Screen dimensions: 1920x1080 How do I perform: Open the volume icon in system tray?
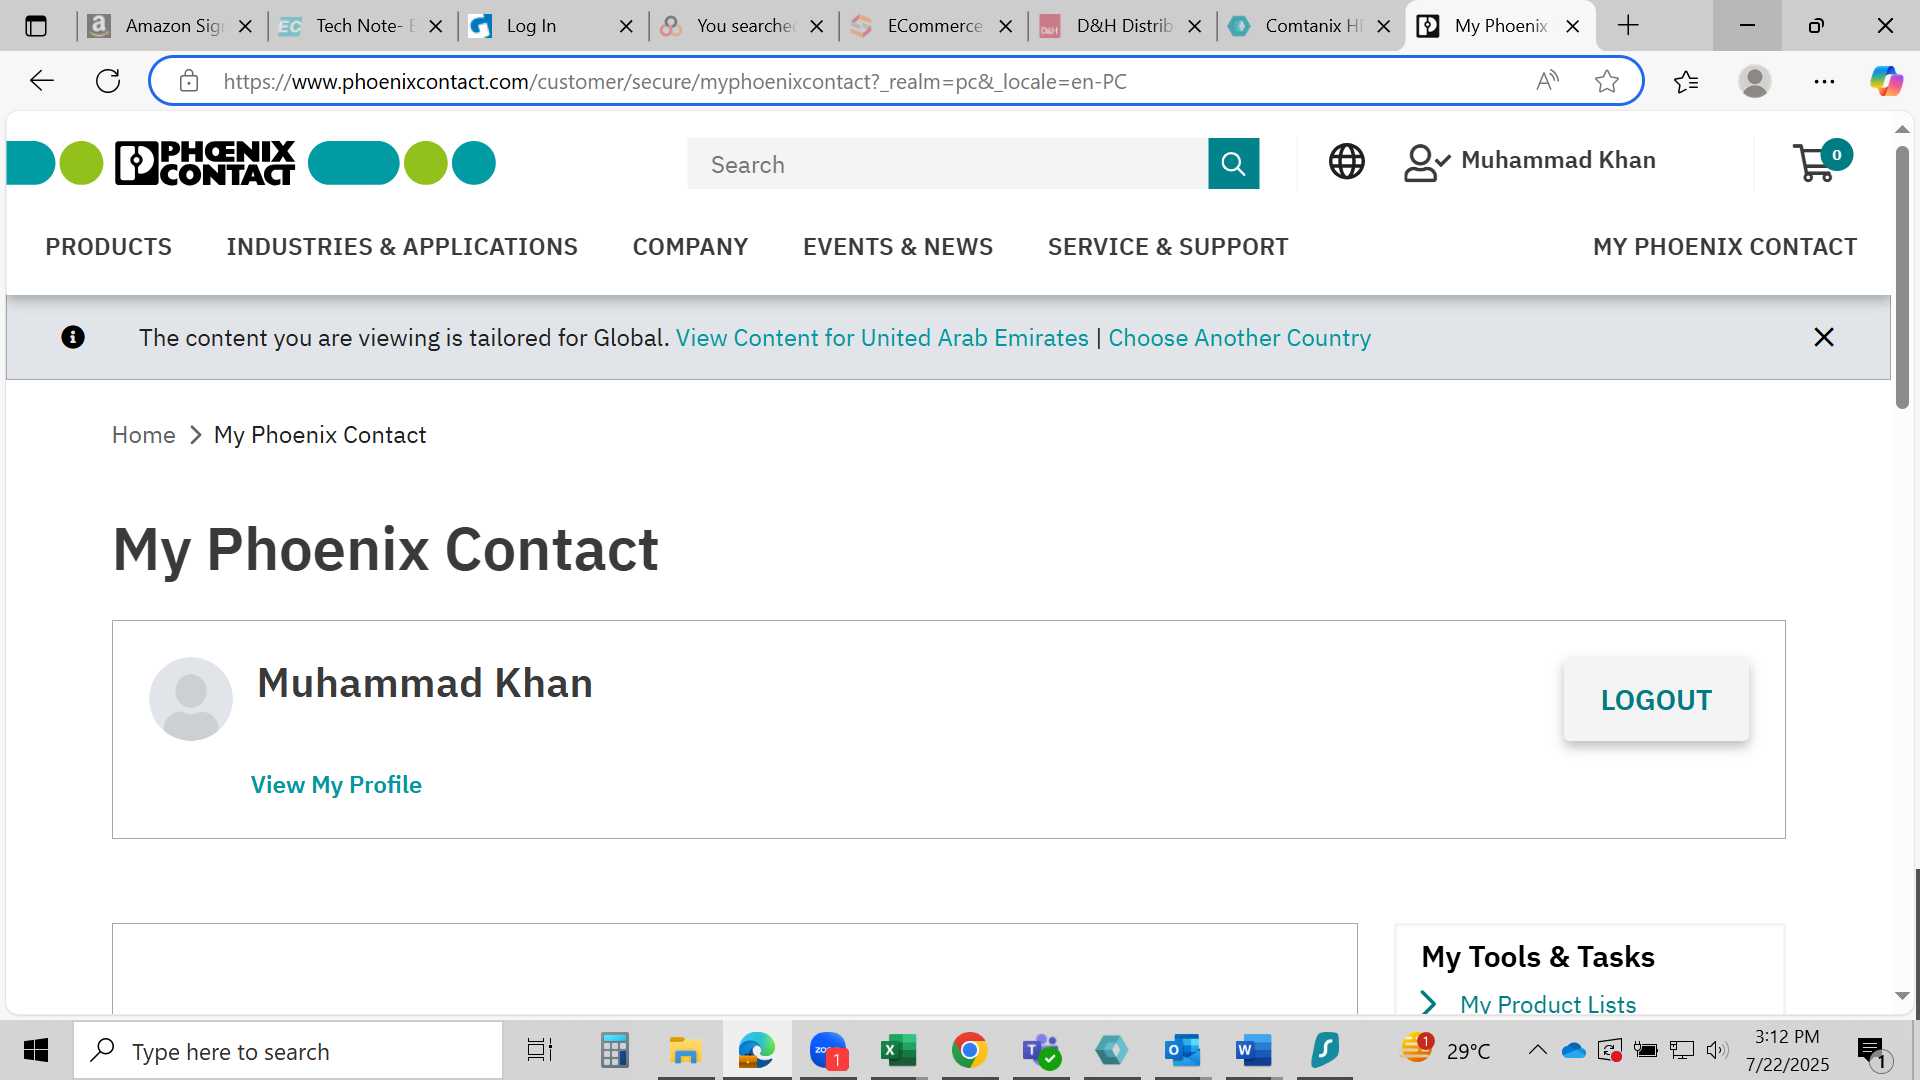click(x=1717, y=1050)
